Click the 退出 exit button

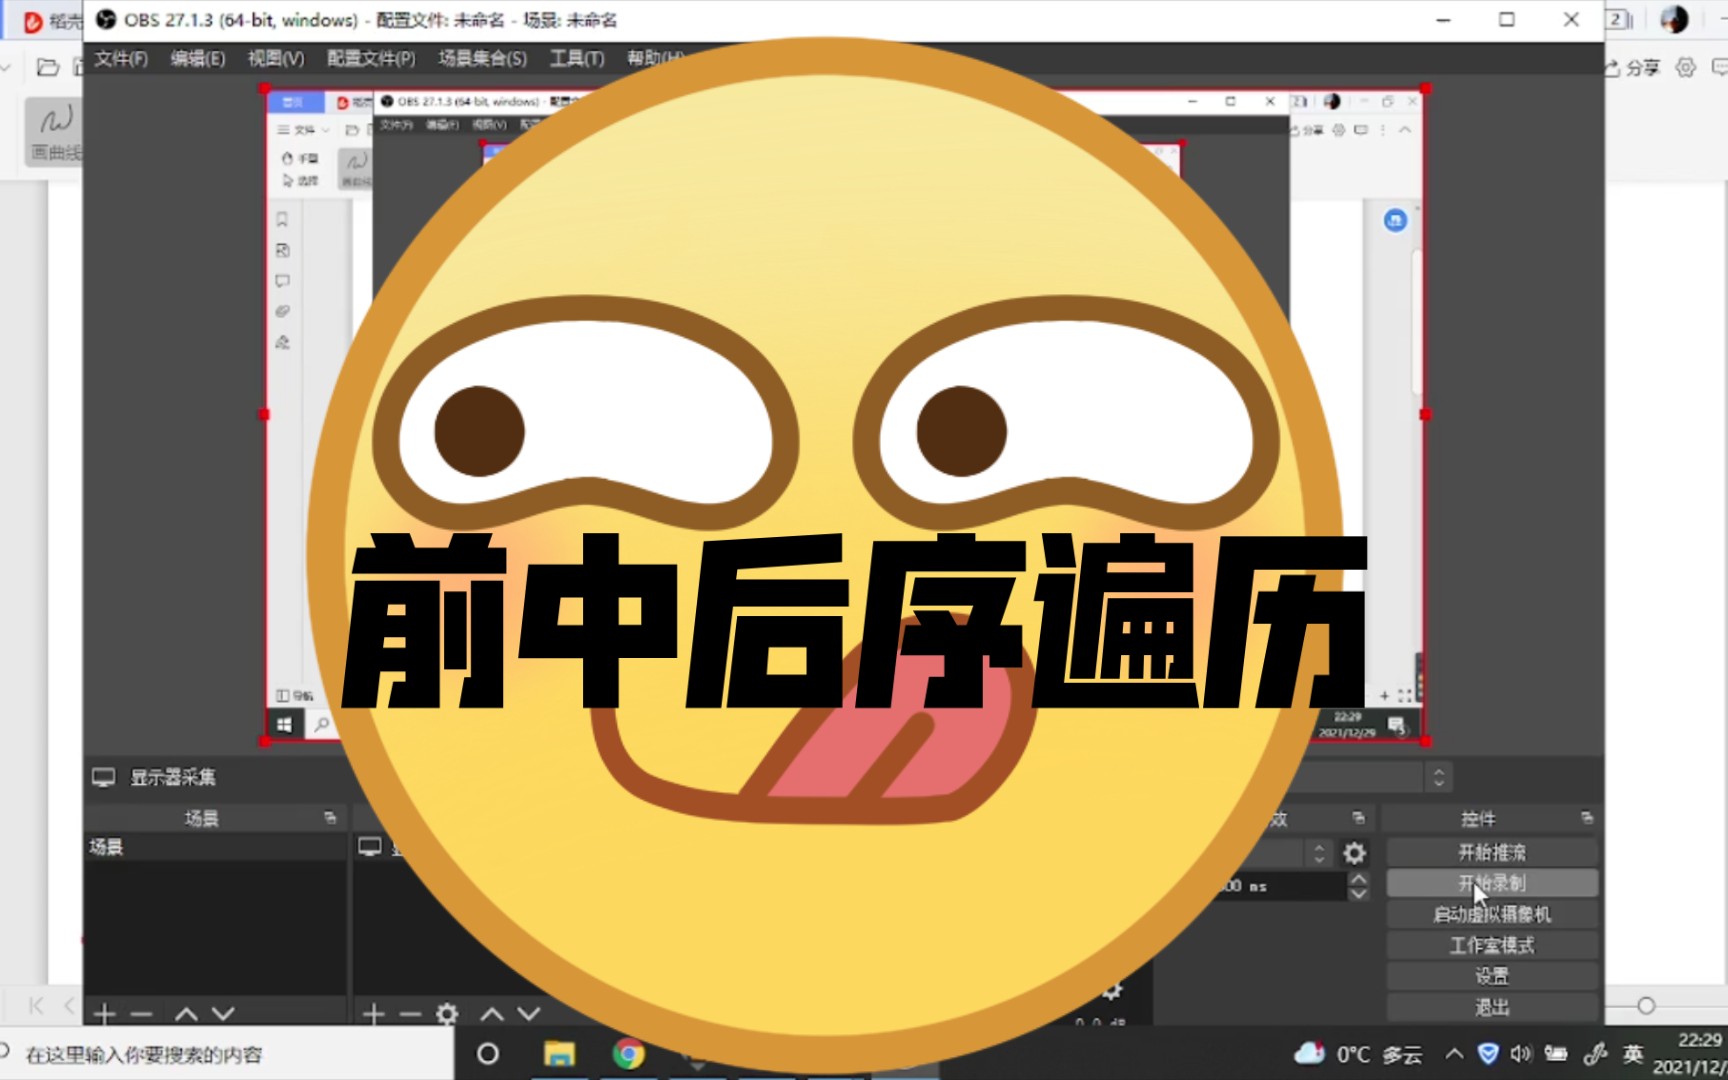click(1492, 1007)
